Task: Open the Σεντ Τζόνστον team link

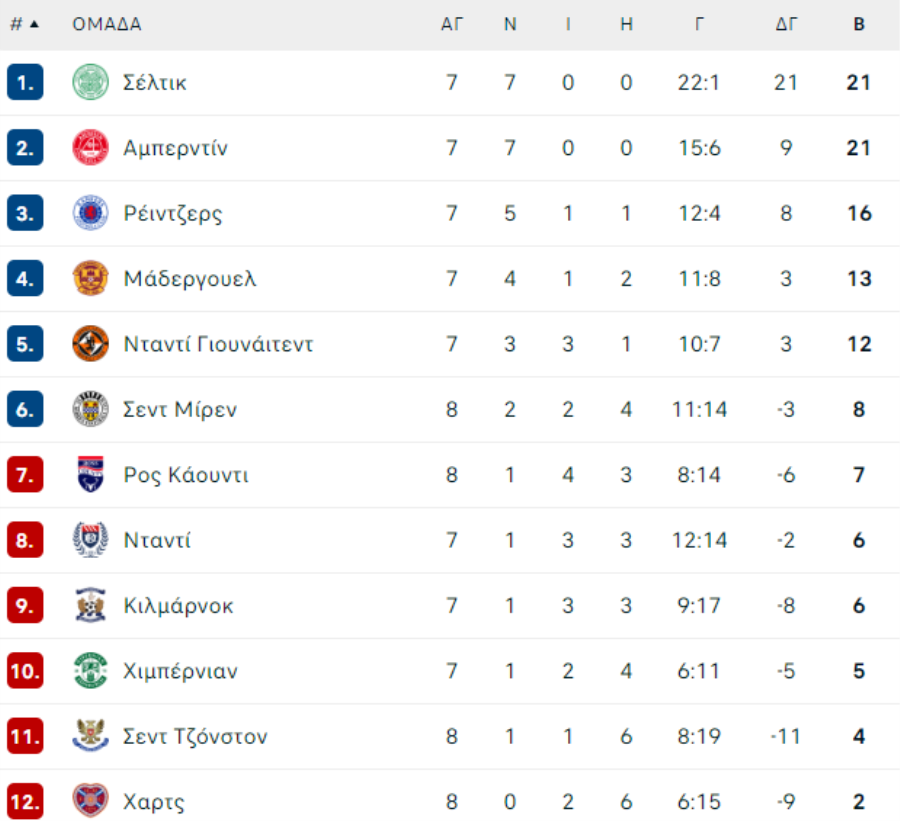Action: click(195, 737)
